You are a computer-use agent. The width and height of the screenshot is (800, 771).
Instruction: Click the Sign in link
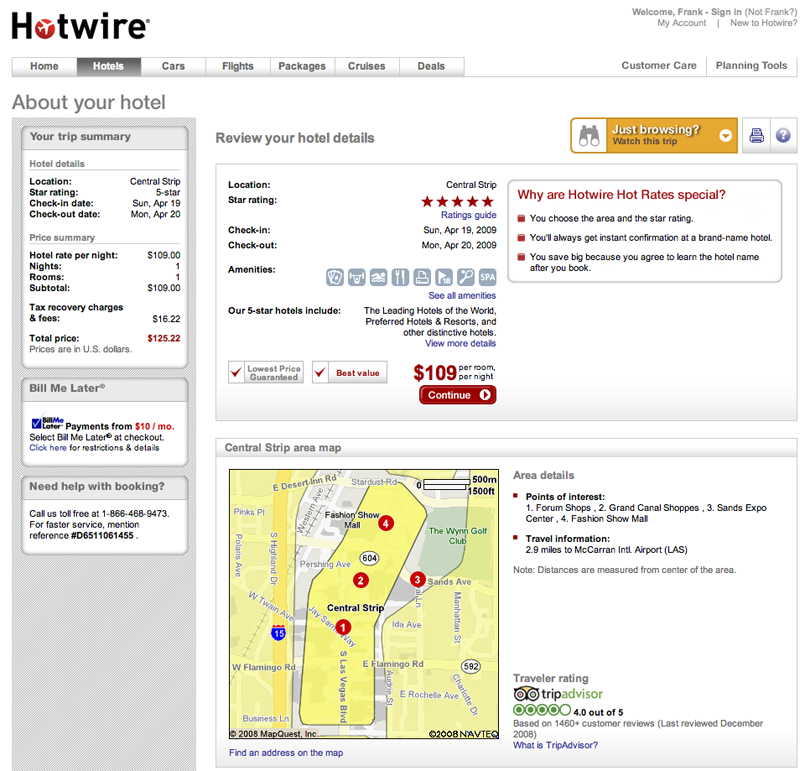[726, 12]
